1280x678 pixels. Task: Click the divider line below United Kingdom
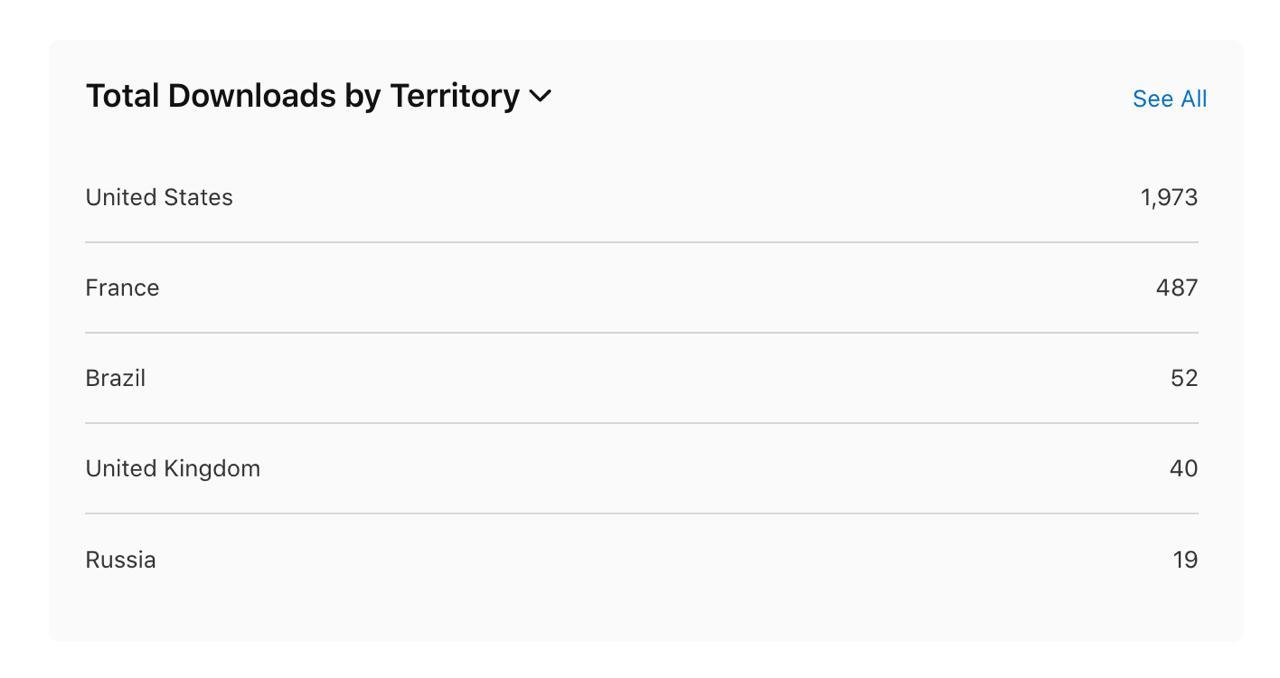(640, 514)
